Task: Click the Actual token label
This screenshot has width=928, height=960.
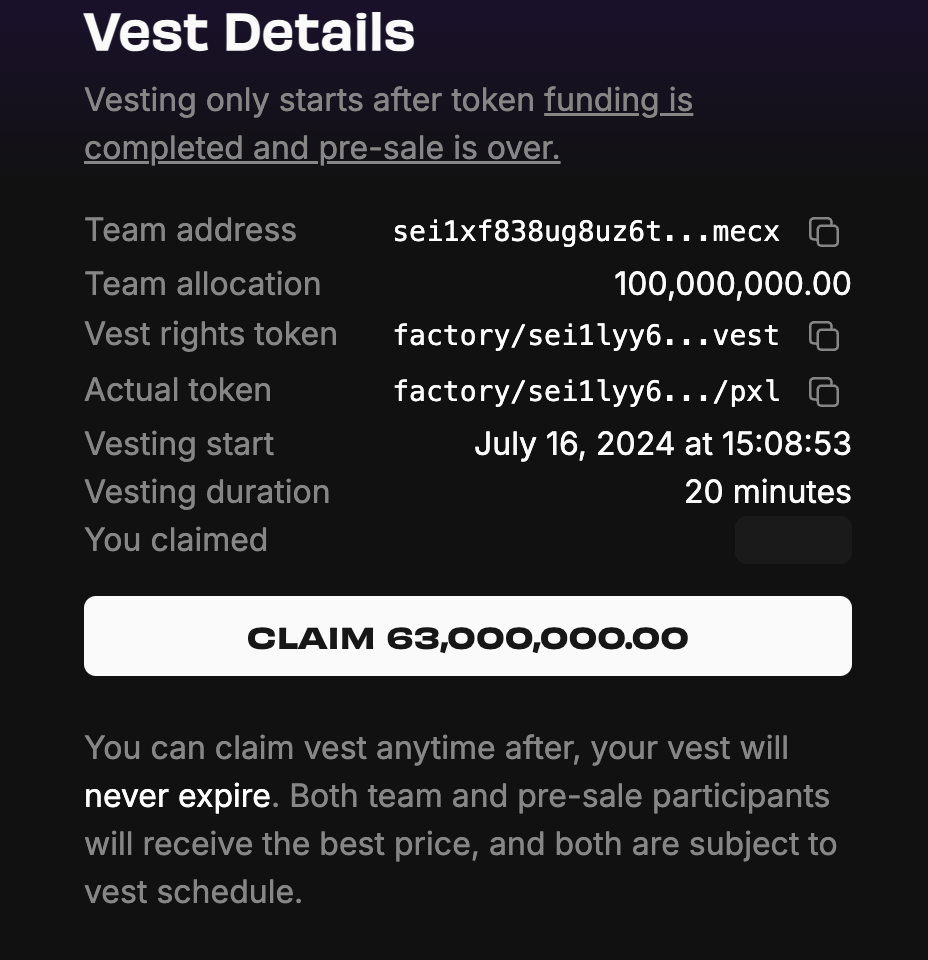Action: click(177, 390)
